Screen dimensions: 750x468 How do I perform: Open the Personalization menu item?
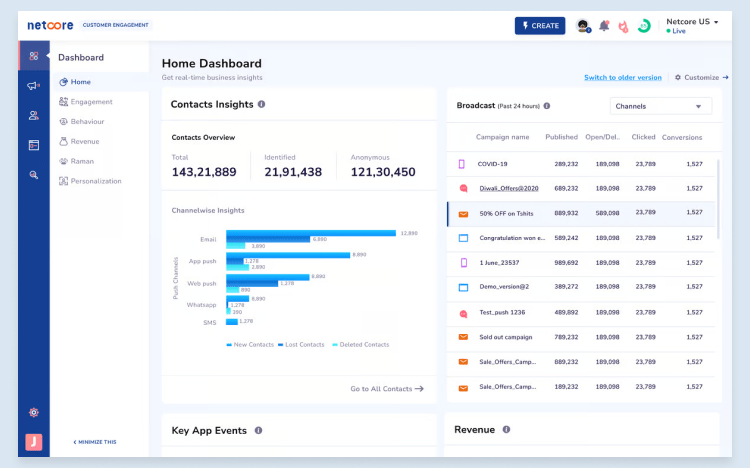pos(90,181)
